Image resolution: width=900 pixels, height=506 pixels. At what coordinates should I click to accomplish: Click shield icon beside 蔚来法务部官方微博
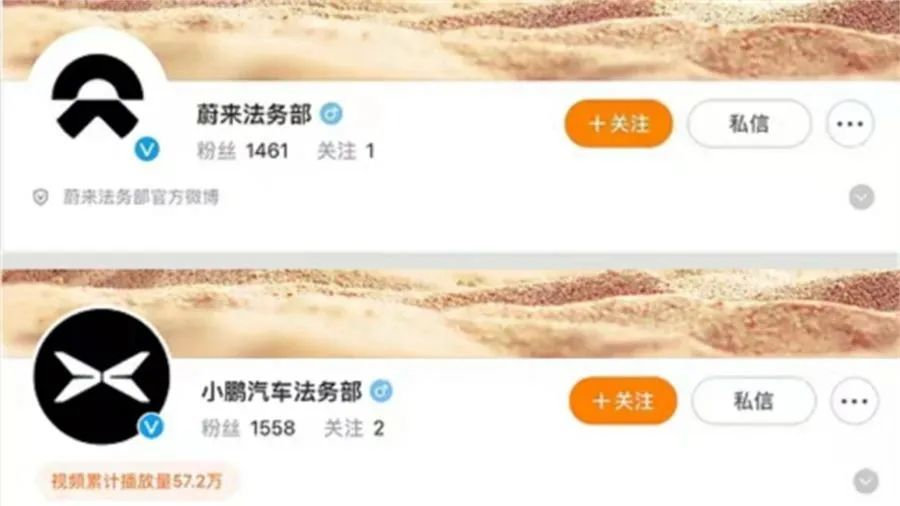point(40,197)
